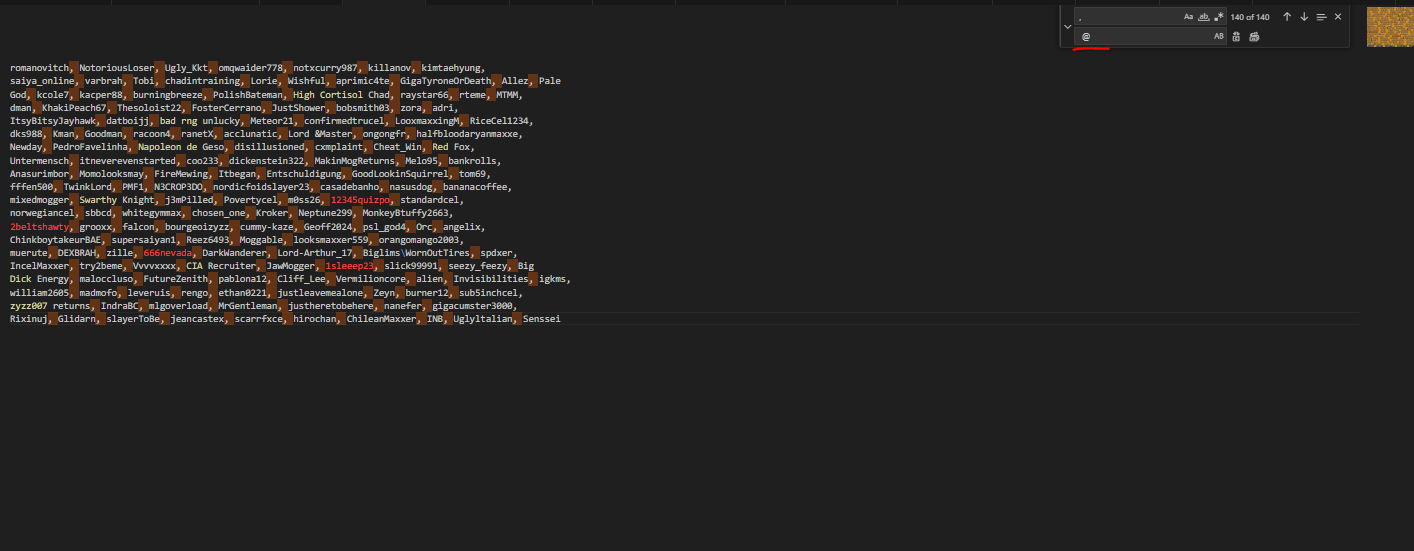Image resolution: width=1414 pixels, height=551 pixels.
Task: Click the name 'Vermilioncore'
Action: pyautogui.click(x=372, y=280)
